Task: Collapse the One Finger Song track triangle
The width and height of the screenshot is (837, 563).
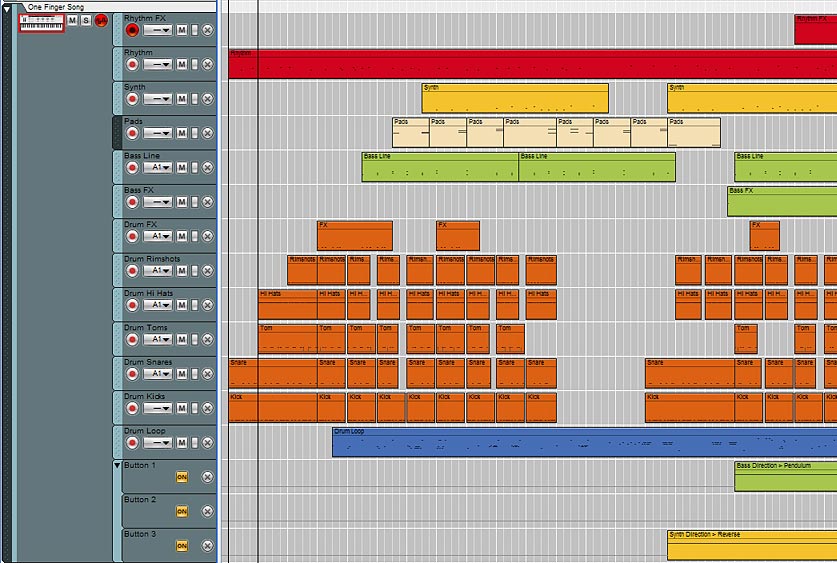Action: (x=7, y=9)
